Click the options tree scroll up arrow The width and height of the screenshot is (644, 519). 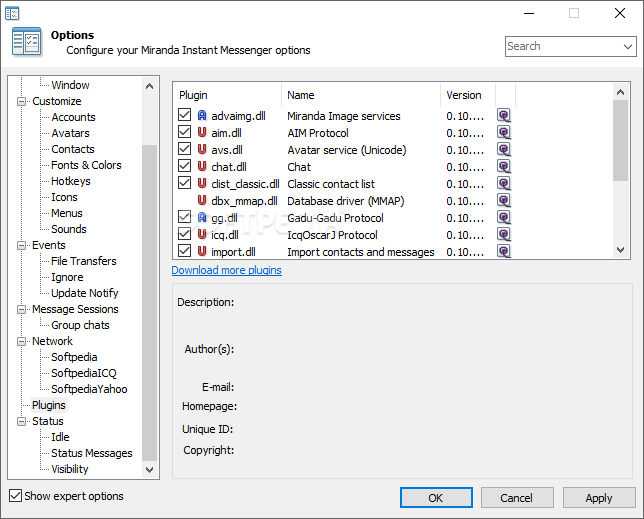click(x=150, y=86)
